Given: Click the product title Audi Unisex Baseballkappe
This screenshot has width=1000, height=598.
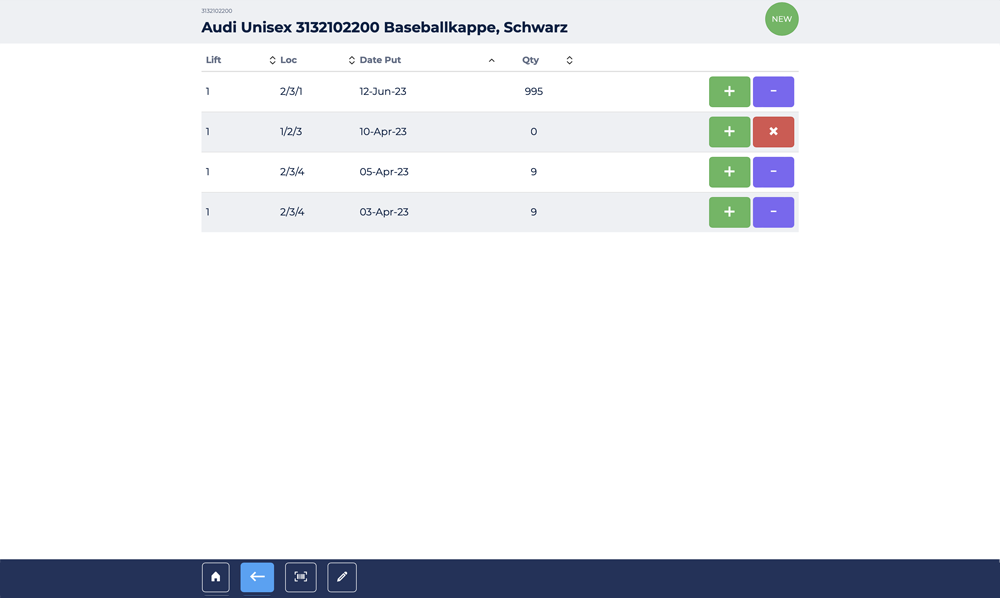Looking at the screenshot, I should (x=384, y=28).
